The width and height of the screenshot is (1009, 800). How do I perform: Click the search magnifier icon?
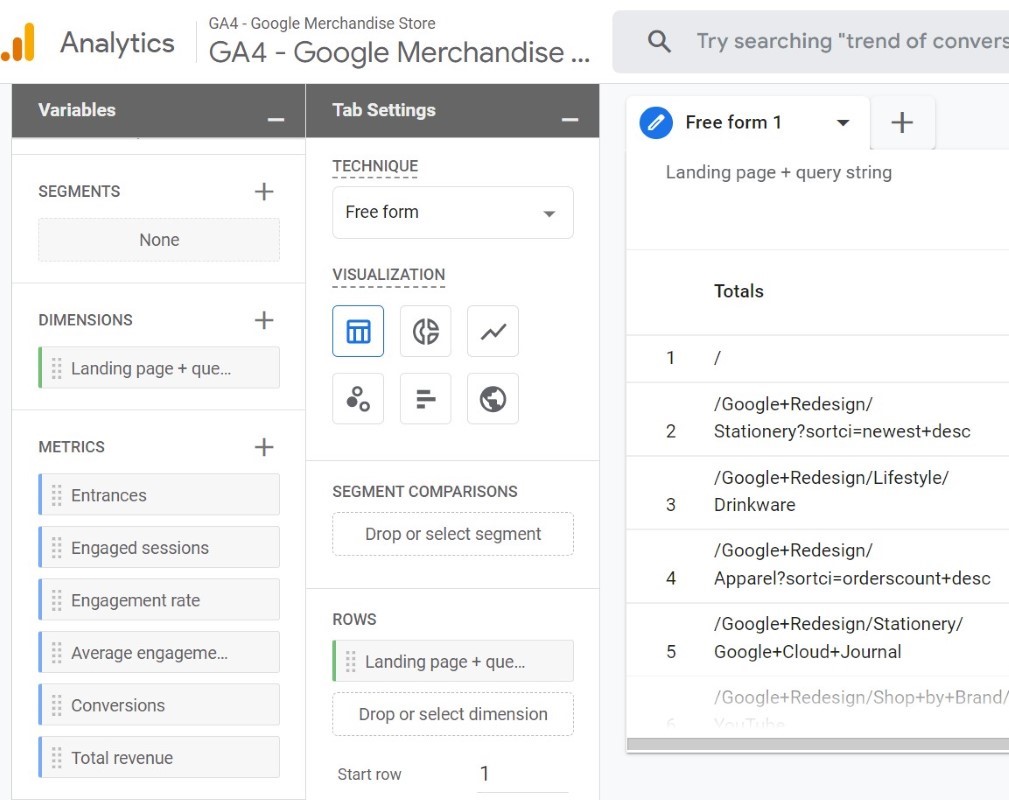(659, 41)
